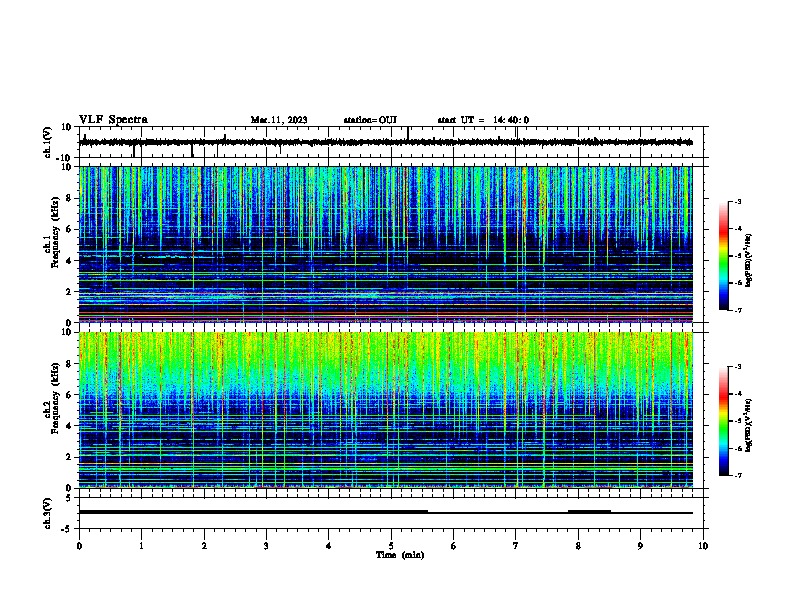Click the time-axis tick label "3"
Screen dimensions: 792x612
(x=266, y=546)
